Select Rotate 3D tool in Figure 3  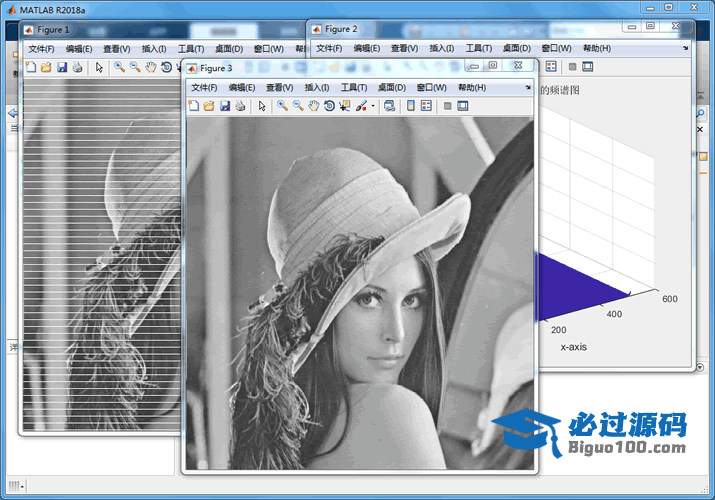pos(329,106)
